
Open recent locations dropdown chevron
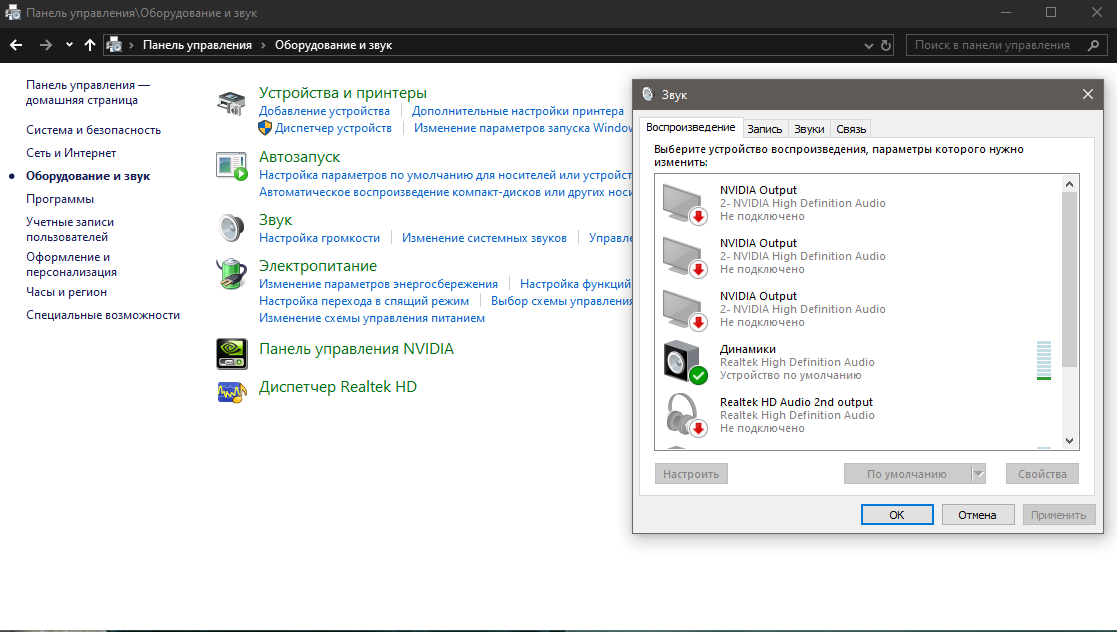pyautogui.click(x=69, y=45)
